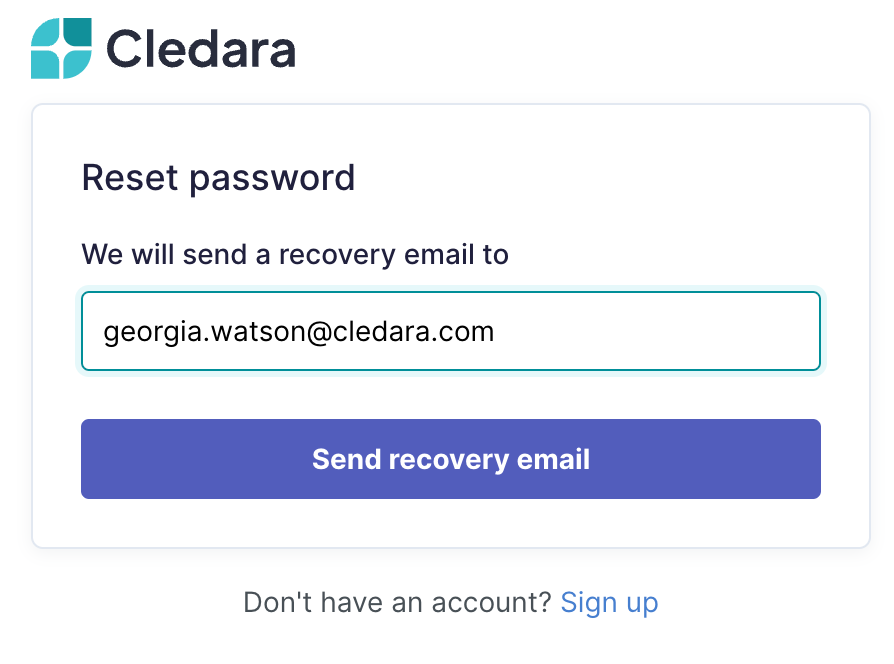Screen dimensions: 894x664
Task: Click the word 'email' on the purple button
Action: pos(553,459)
